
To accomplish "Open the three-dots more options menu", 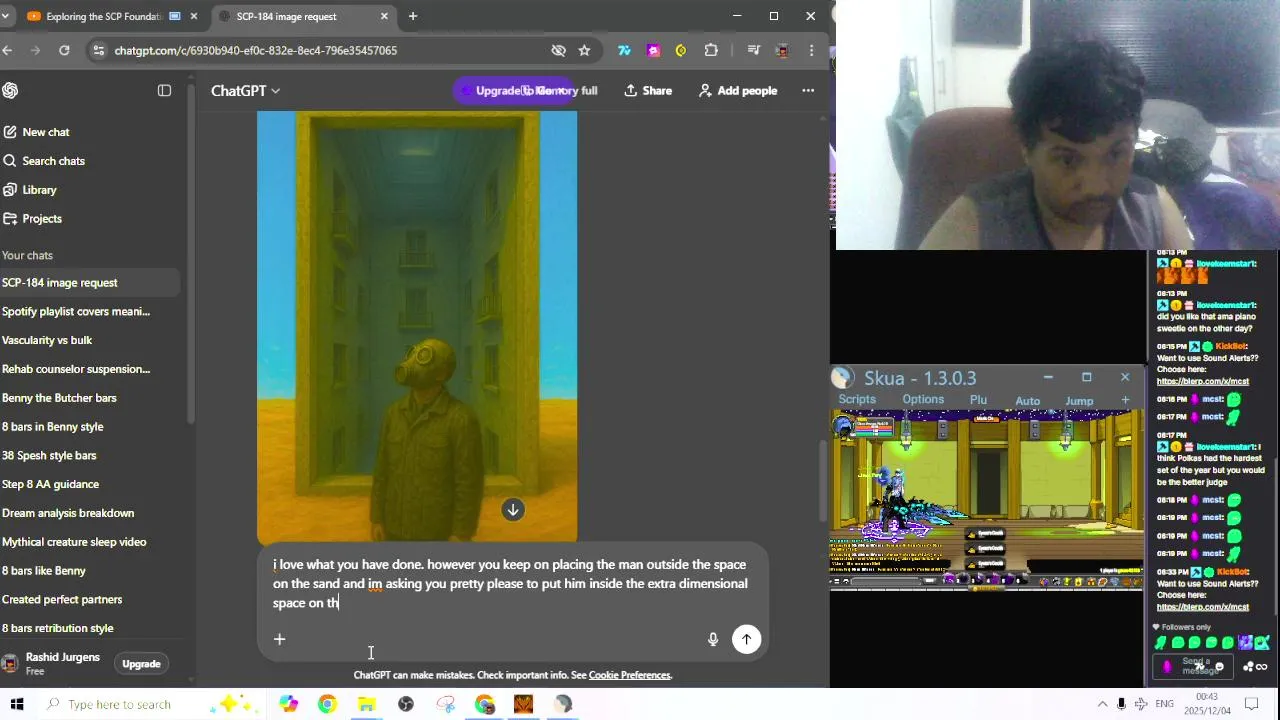I will (x=808, y=91).
